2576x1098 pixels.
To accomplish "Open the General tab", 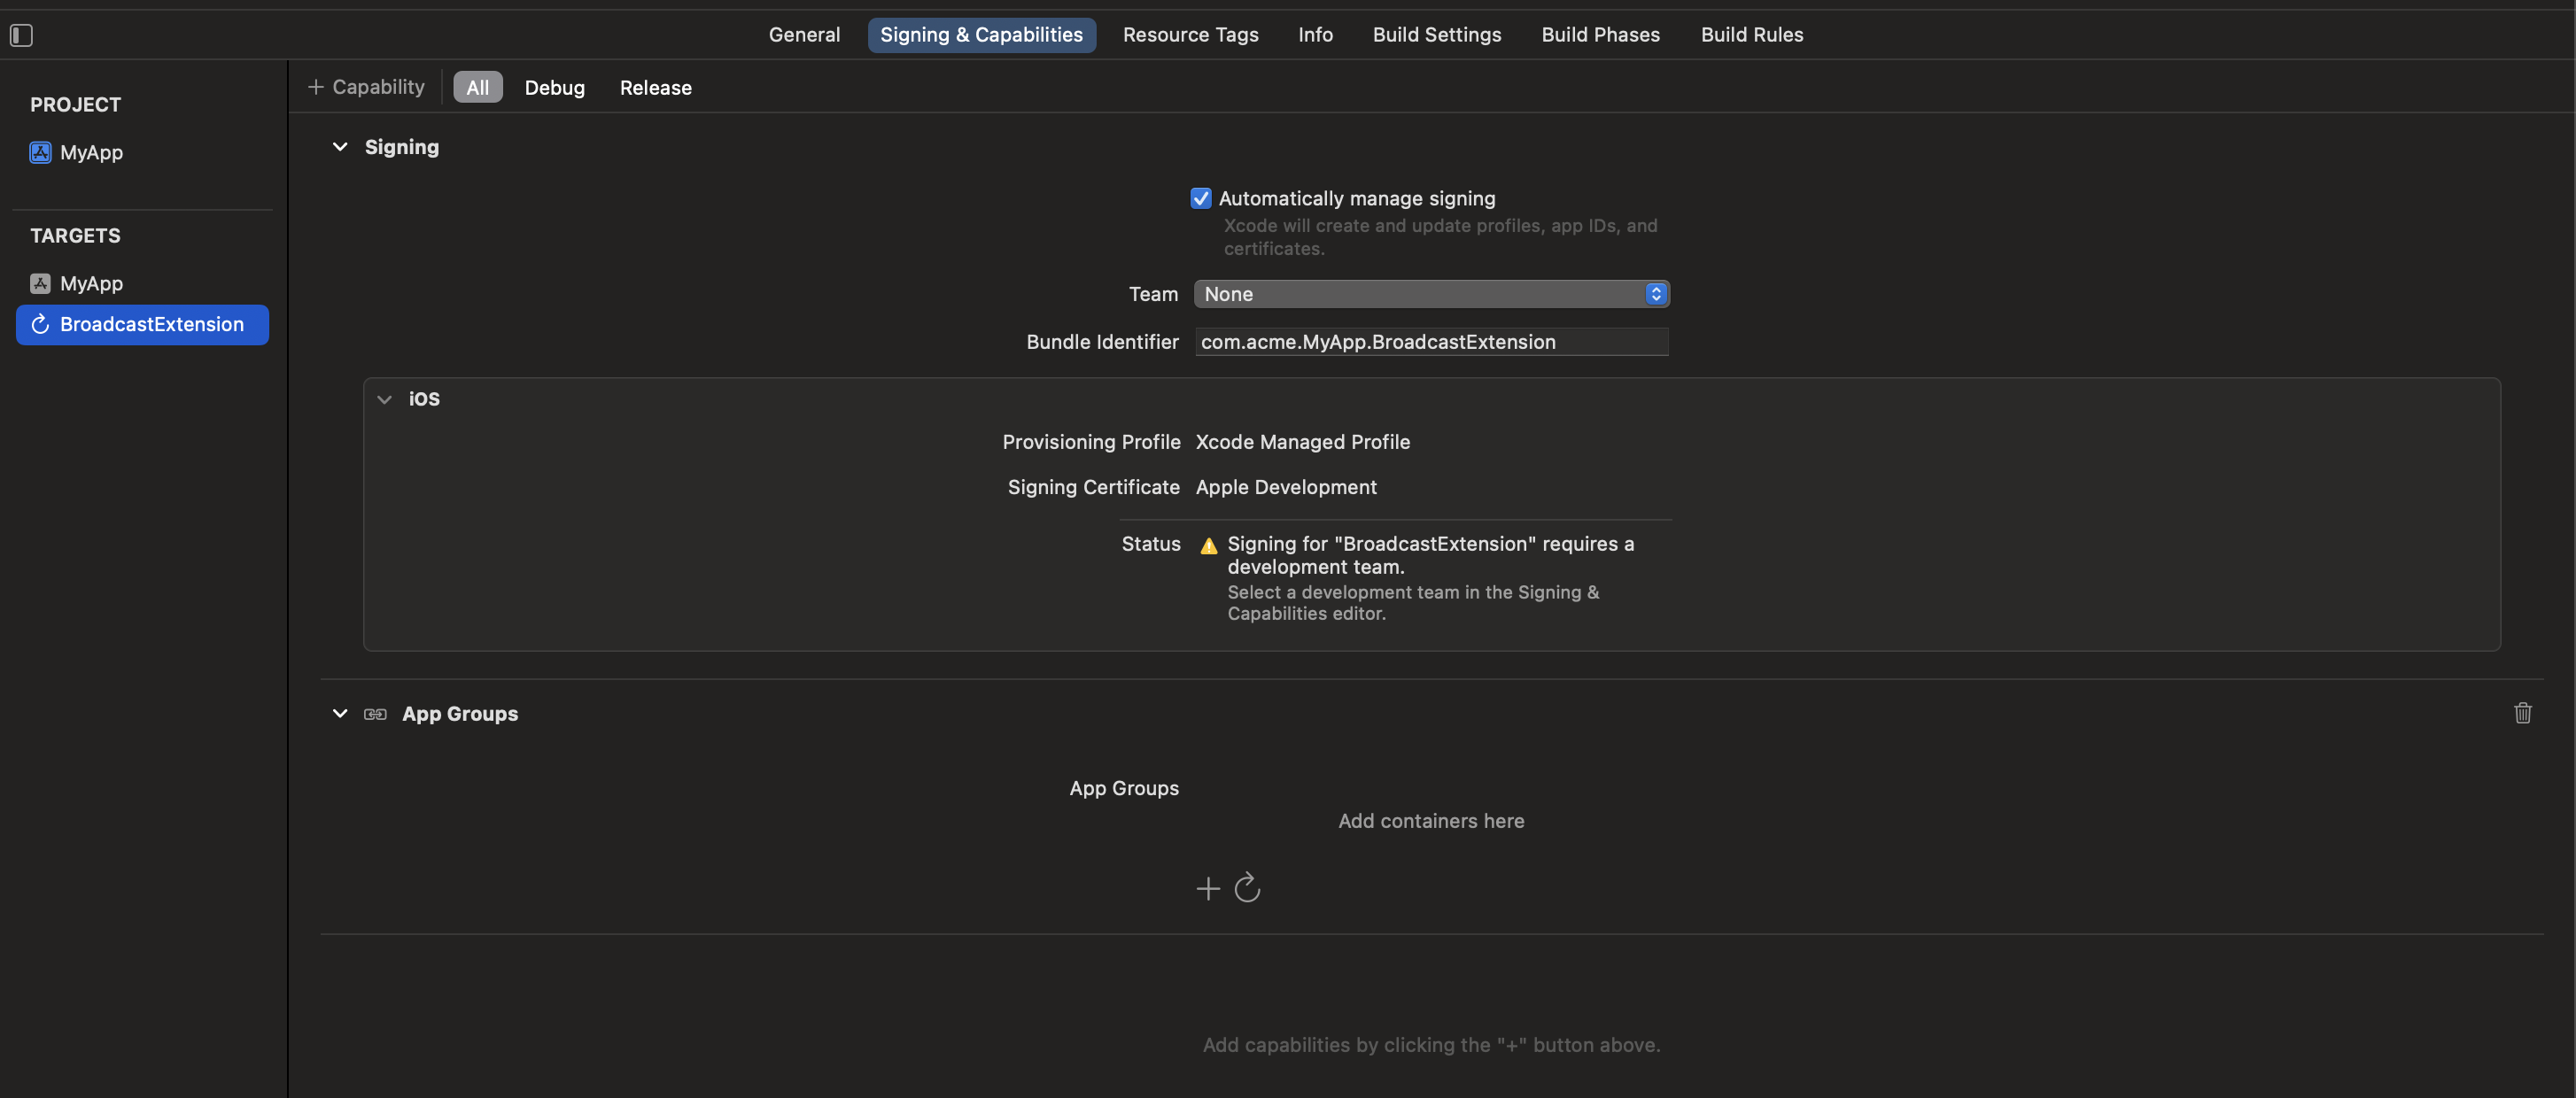I will [804, 35].
